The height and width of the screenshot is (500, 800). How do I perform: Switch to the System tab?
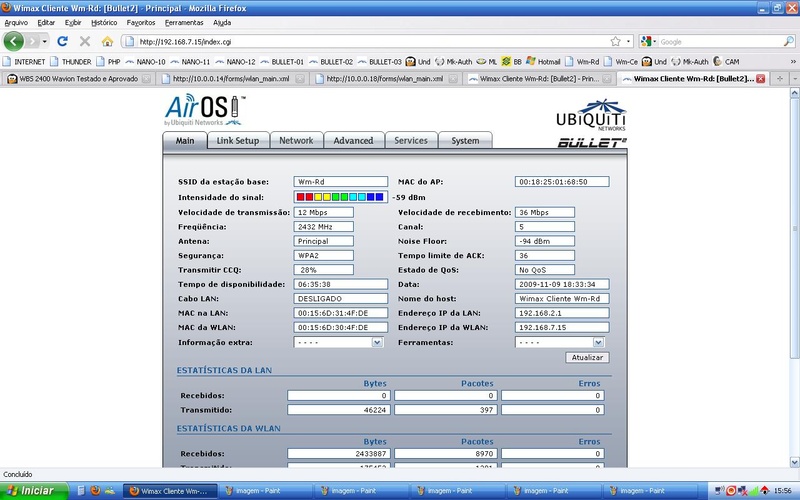tap(465, 140)
